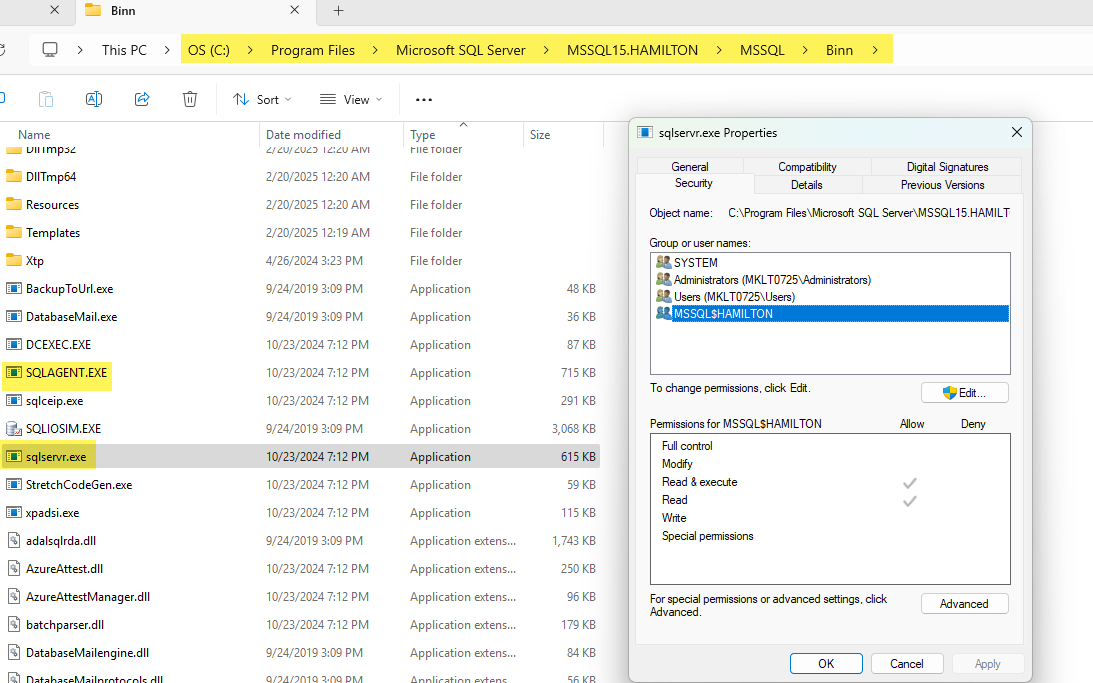This screenshot has height=683, width=1093.
Task: Open the See more ellipsis menu
Action: click(x=424, y=99)
